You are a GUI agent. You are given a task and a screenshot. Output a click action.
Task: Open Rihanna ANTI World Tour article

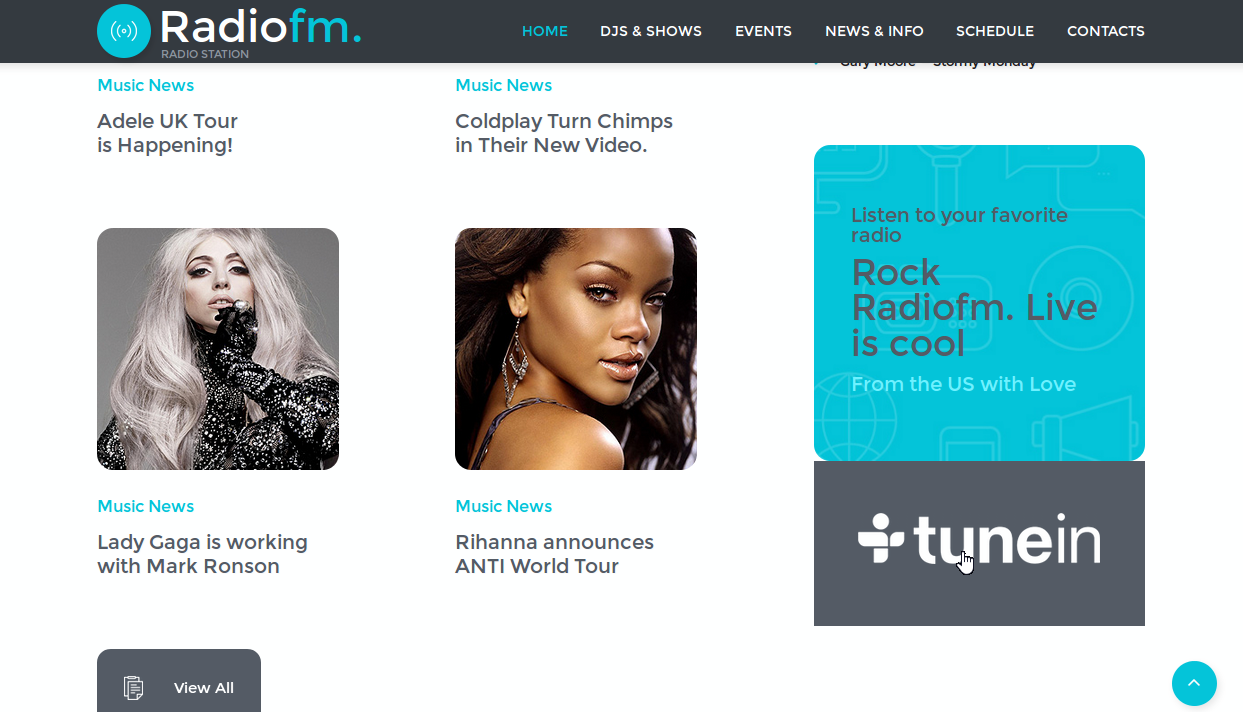click(554, 554)
